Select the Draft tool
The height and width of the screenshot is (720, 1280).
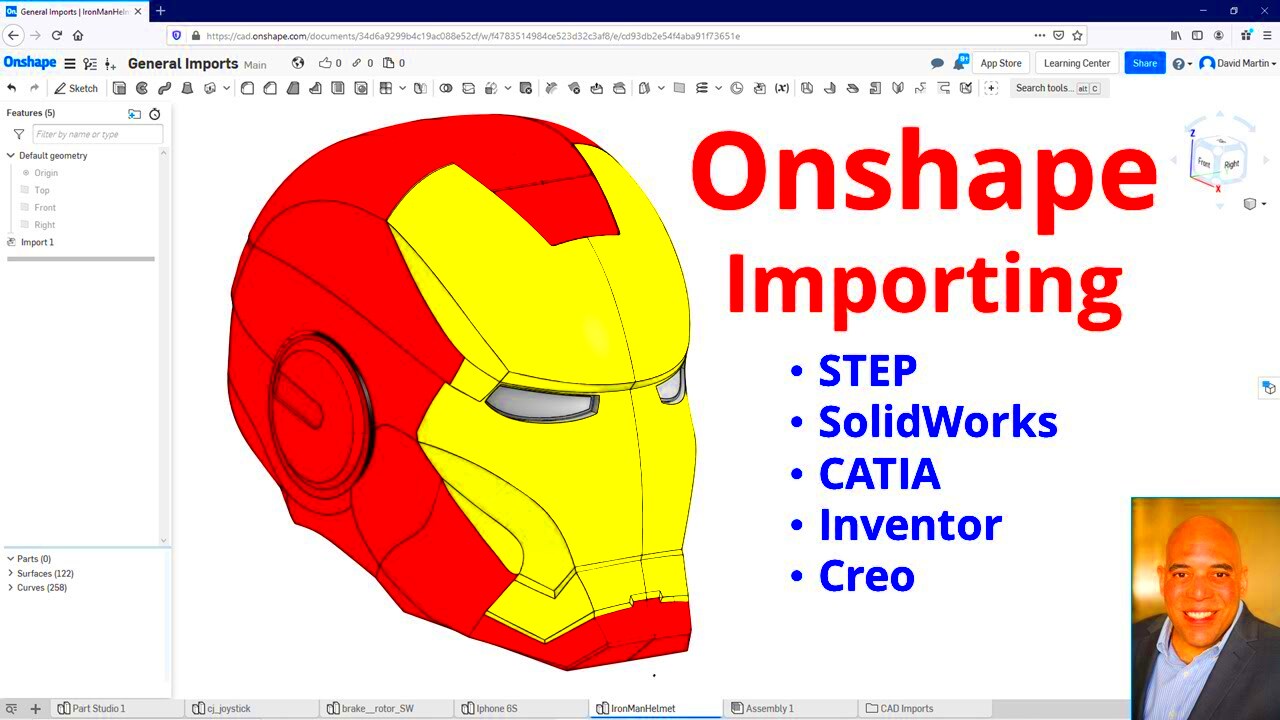(x=292, y=88)
